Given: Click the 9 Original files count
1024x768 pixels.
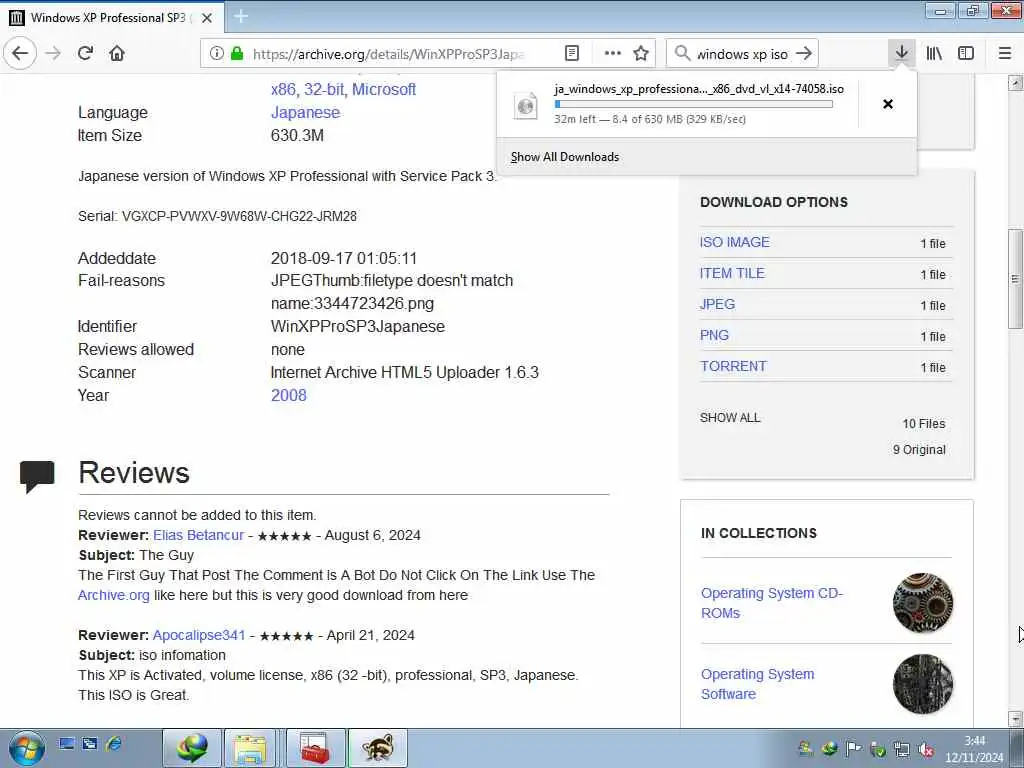Looking at the screenshot, I should tap(919, 450).
